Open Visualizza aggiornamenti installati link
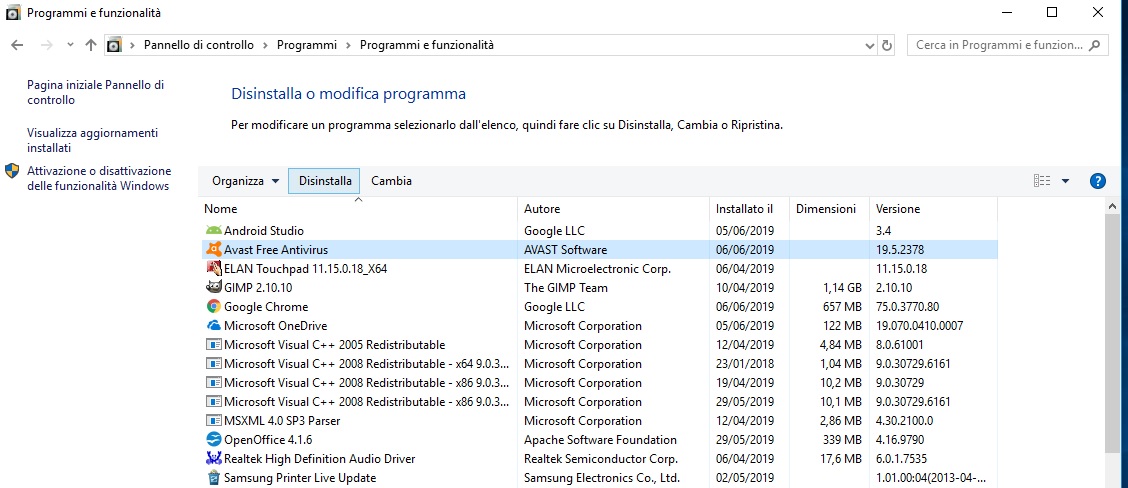1128x488 pixels. pyautogui.click(x=92, y=140)
